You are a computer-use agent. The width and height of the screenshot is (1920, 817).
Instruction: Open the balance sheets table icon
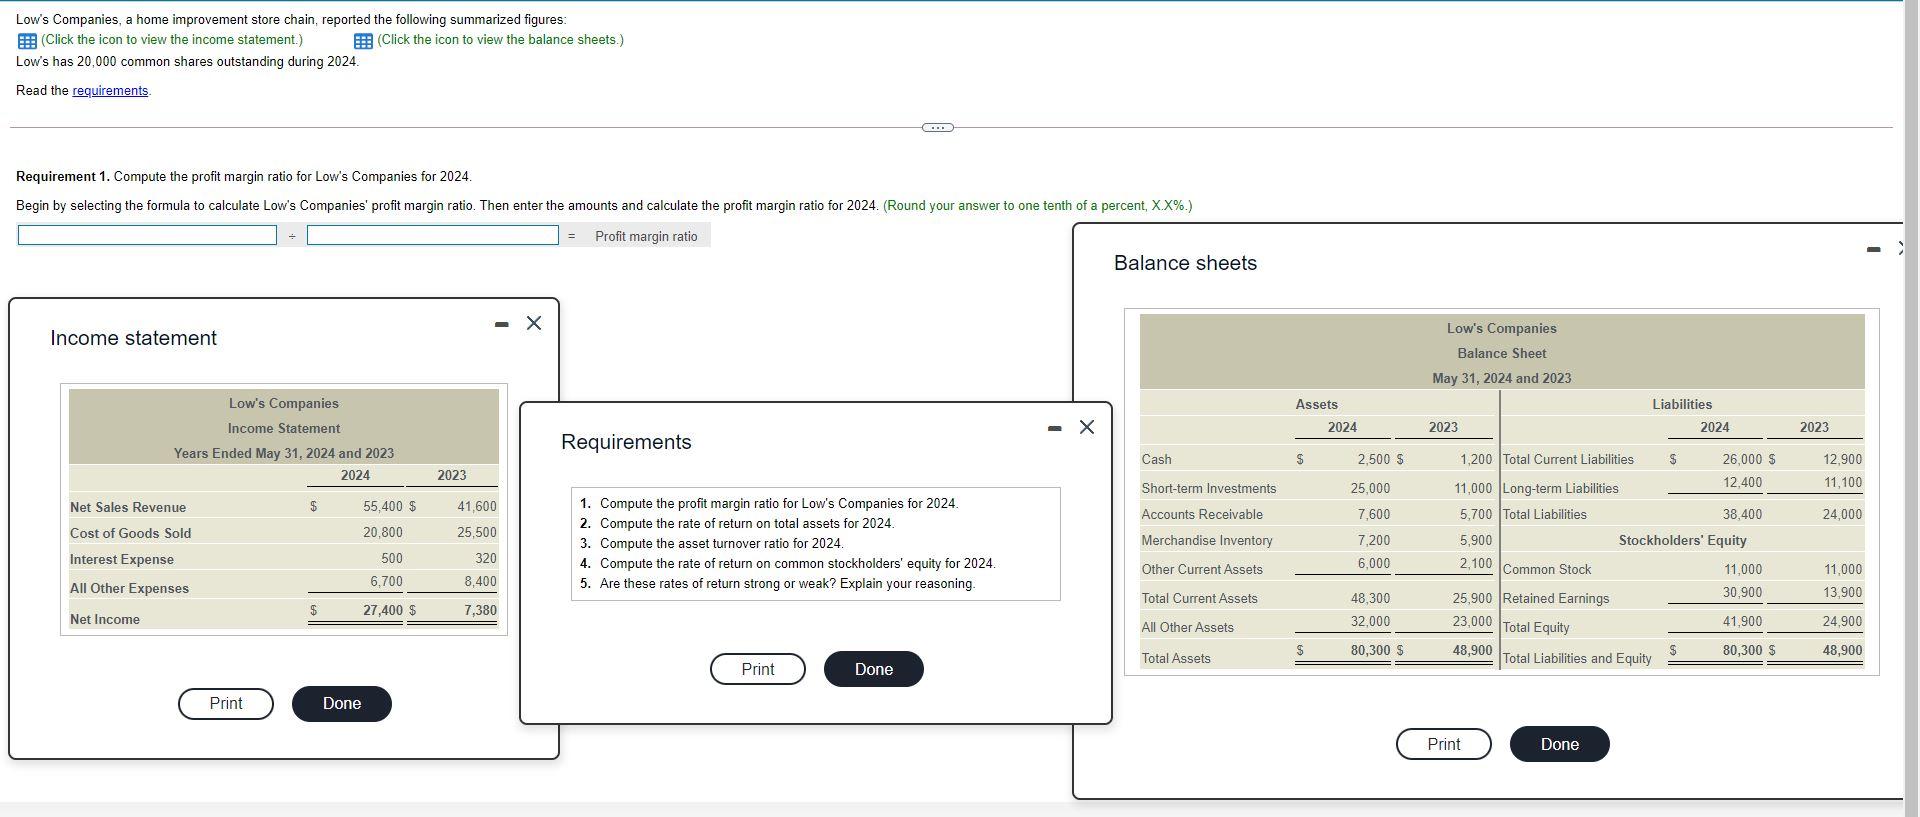click(x=364, y=41)
